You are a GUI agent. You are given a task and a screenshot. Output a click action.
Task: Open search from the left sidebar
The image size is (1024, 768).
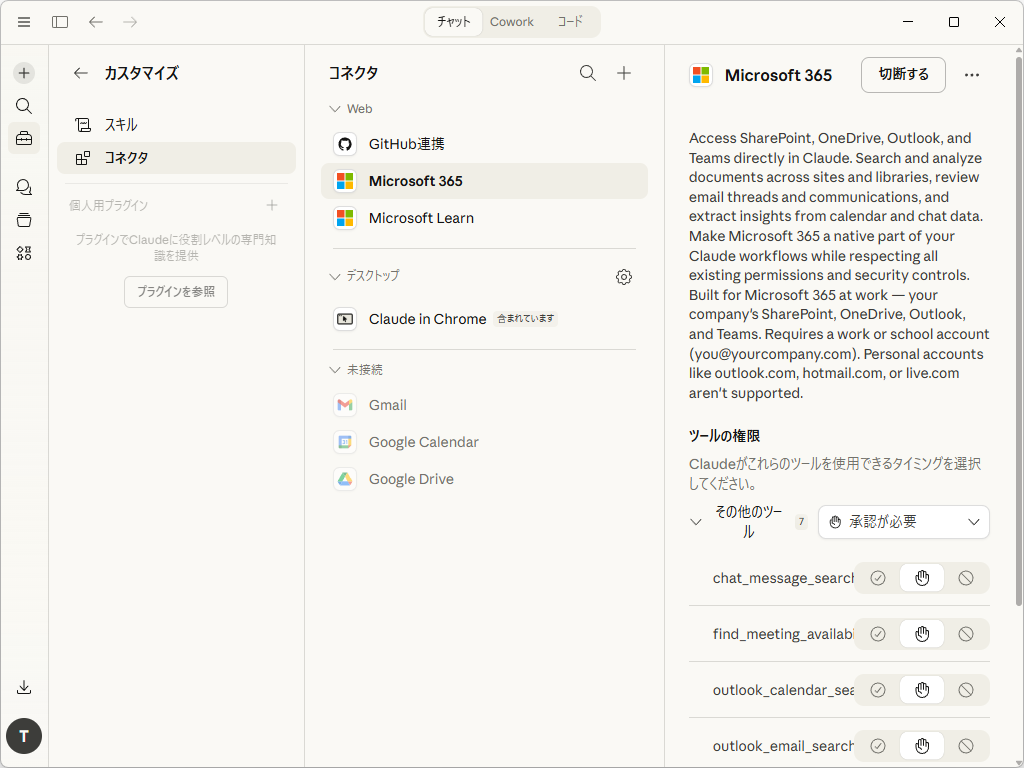[x=23, y=105]
